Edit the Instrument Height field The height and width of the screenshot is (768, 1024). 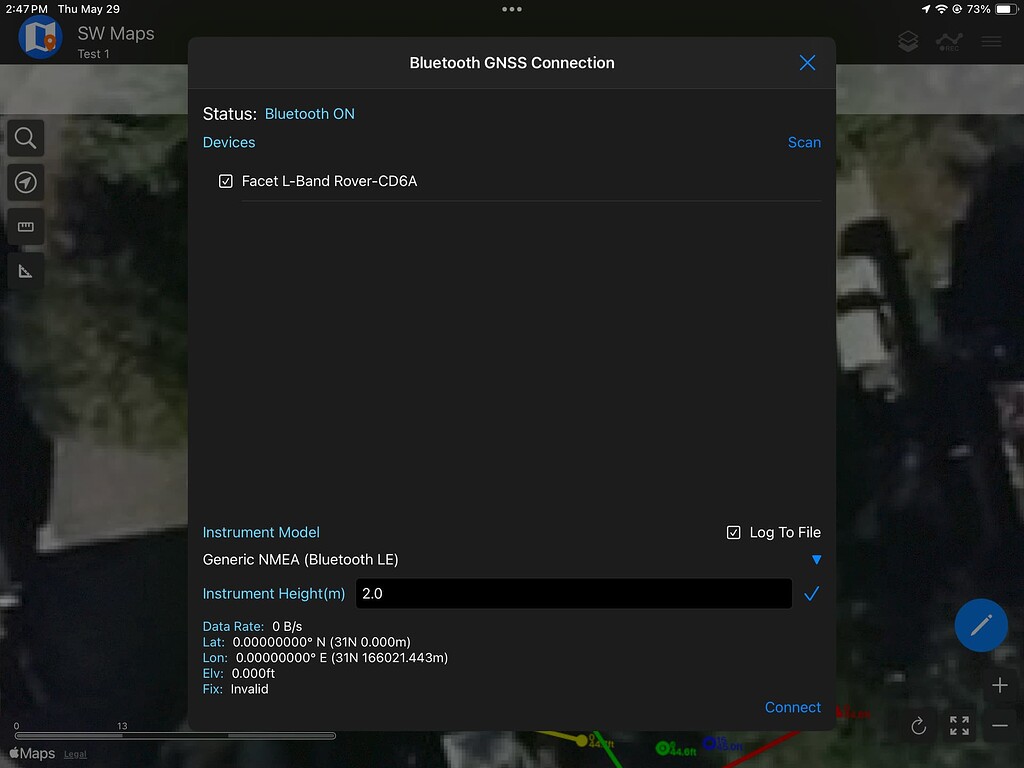point(573,593)
